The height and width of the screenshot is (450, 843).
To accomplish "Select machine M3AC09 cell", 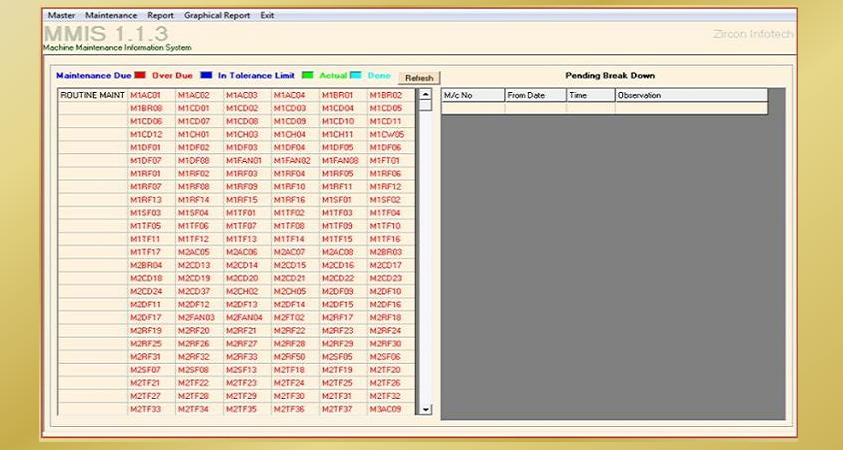I will (391, 409).
